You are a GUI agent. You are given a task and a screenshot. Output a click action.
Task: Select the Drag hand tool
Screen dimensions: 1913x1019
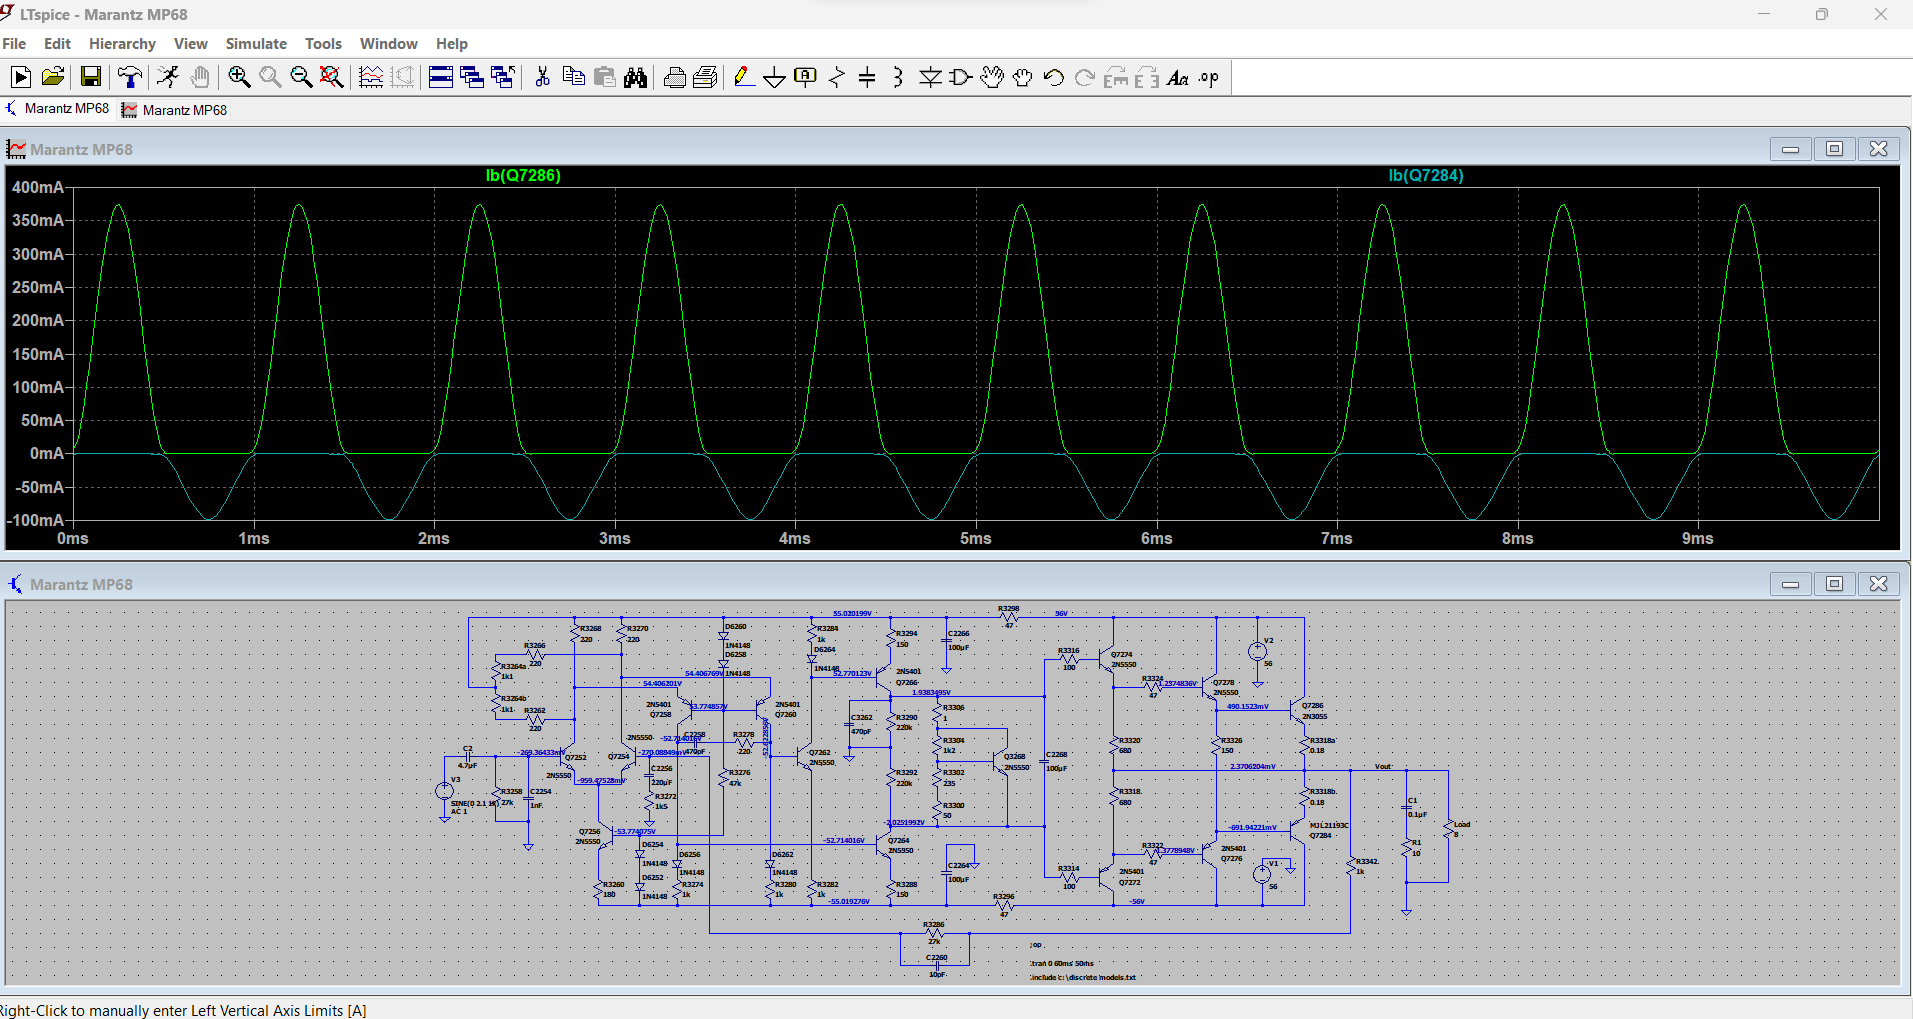tap(1022, 78)
